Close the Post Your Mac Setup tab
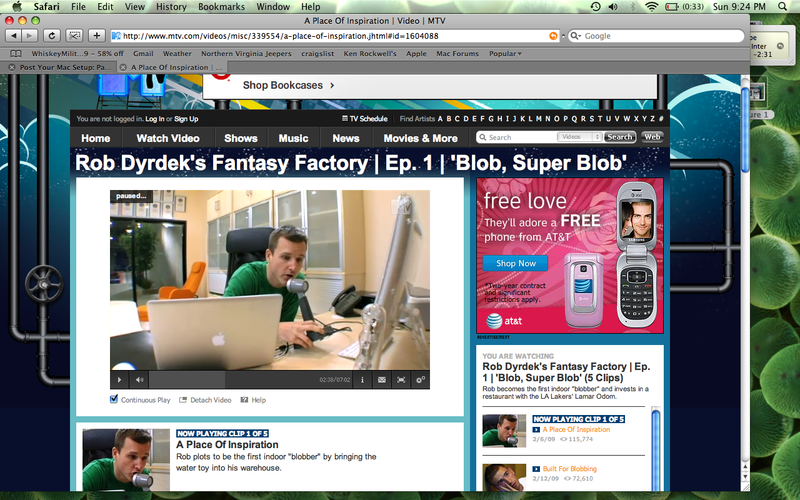 [11, 67]
